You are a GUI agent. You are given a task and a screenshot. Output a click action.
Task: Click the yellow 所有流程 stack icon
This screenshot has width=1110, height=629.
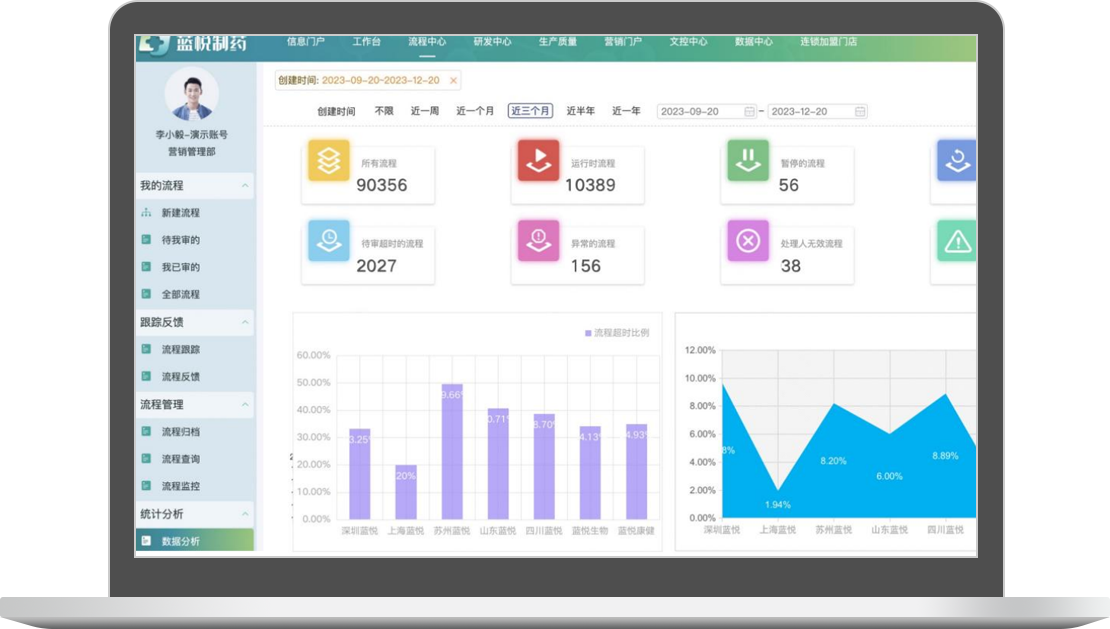coord(328,160)
